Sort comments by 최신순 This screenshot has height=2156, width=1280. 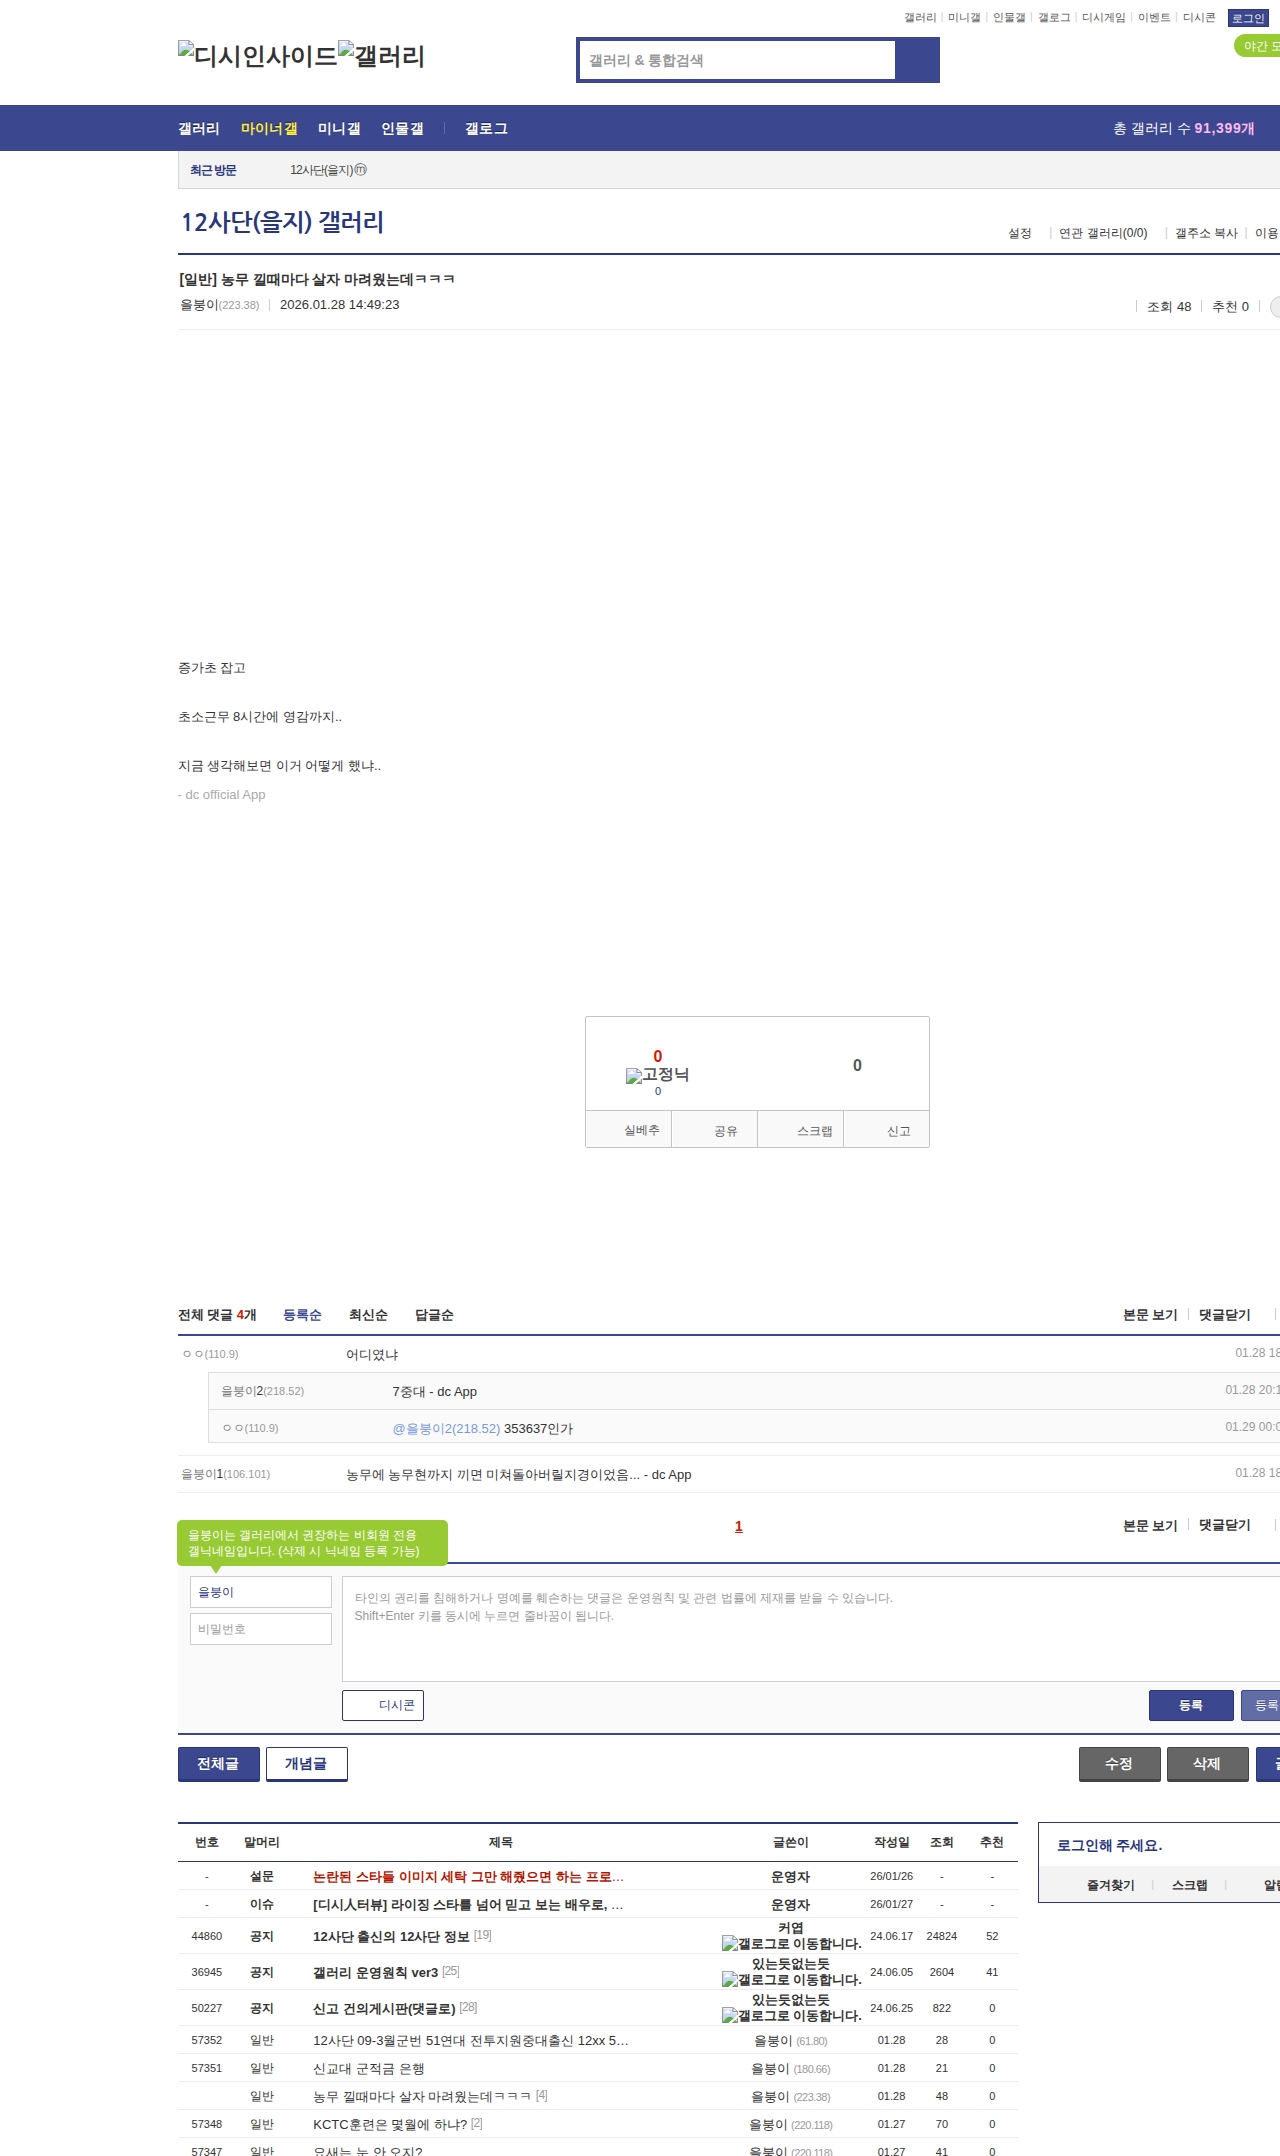point(368,1315)
